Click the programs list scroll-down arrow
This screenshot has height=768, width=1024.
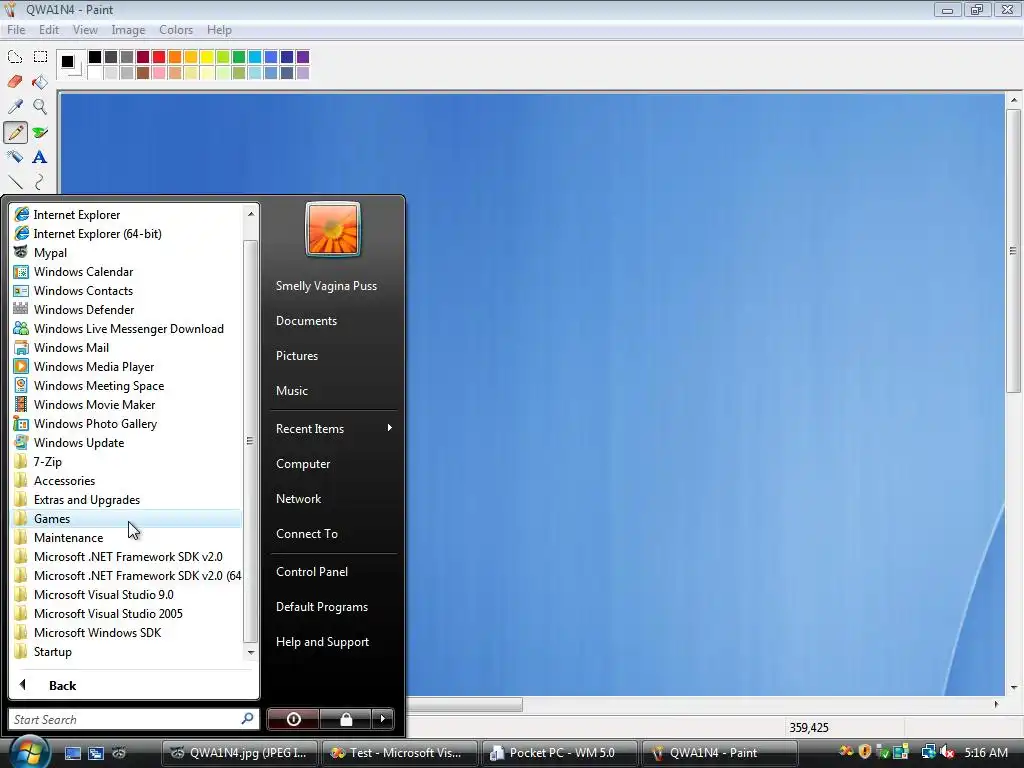[251, 652]
